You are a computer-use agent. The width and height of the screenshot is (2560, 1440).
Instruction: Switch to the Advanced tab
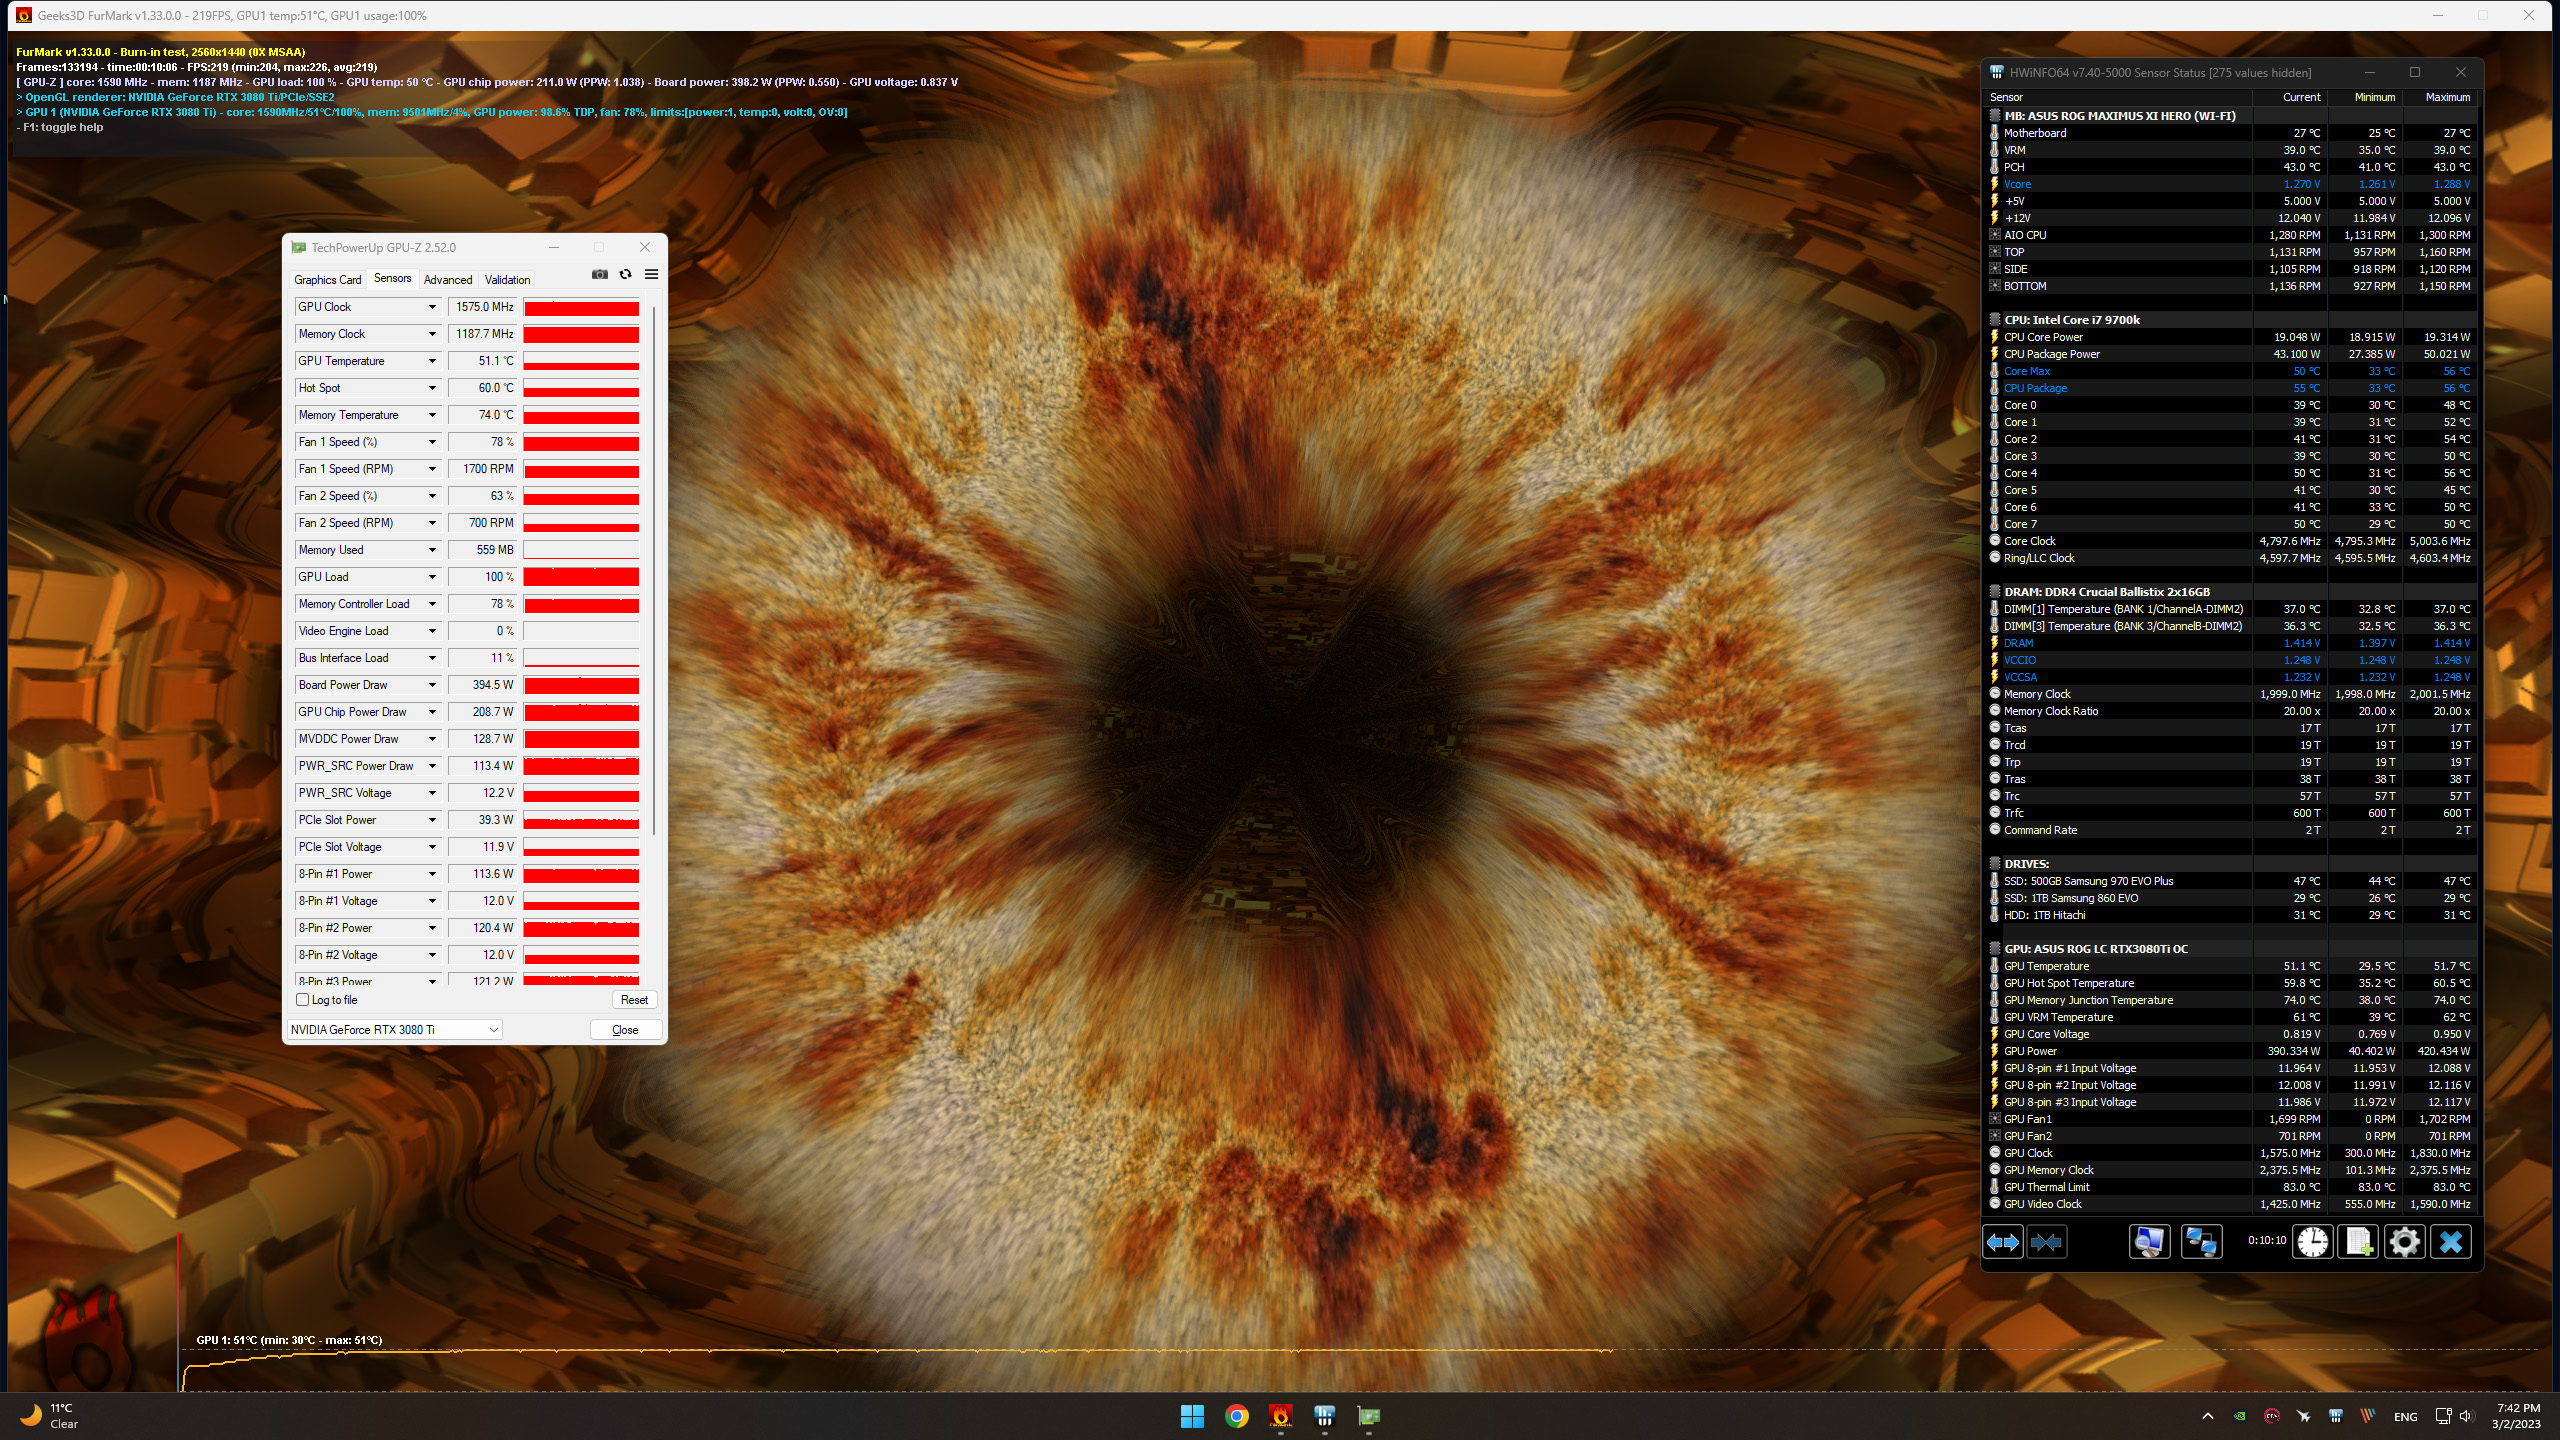(447, 280)
